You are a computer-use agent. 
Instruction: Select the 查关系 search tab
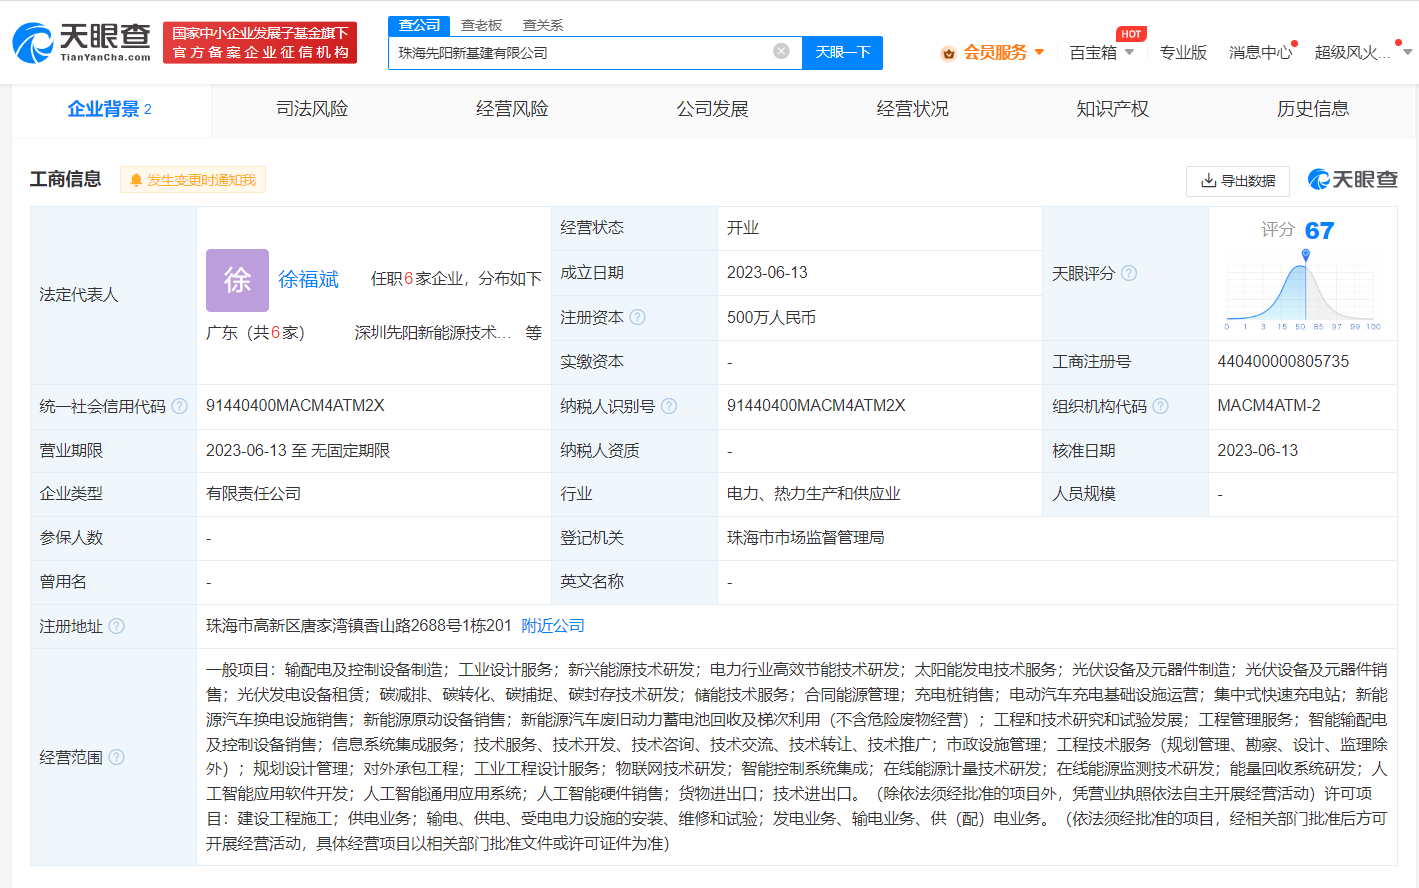coord(543,25)
